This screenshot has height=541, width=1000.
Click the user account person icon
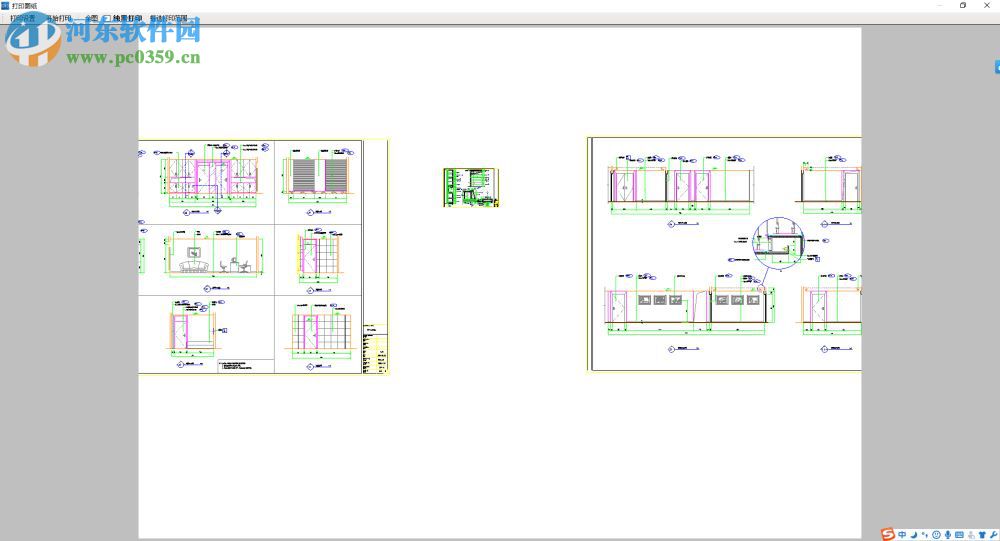coord(971,535)
